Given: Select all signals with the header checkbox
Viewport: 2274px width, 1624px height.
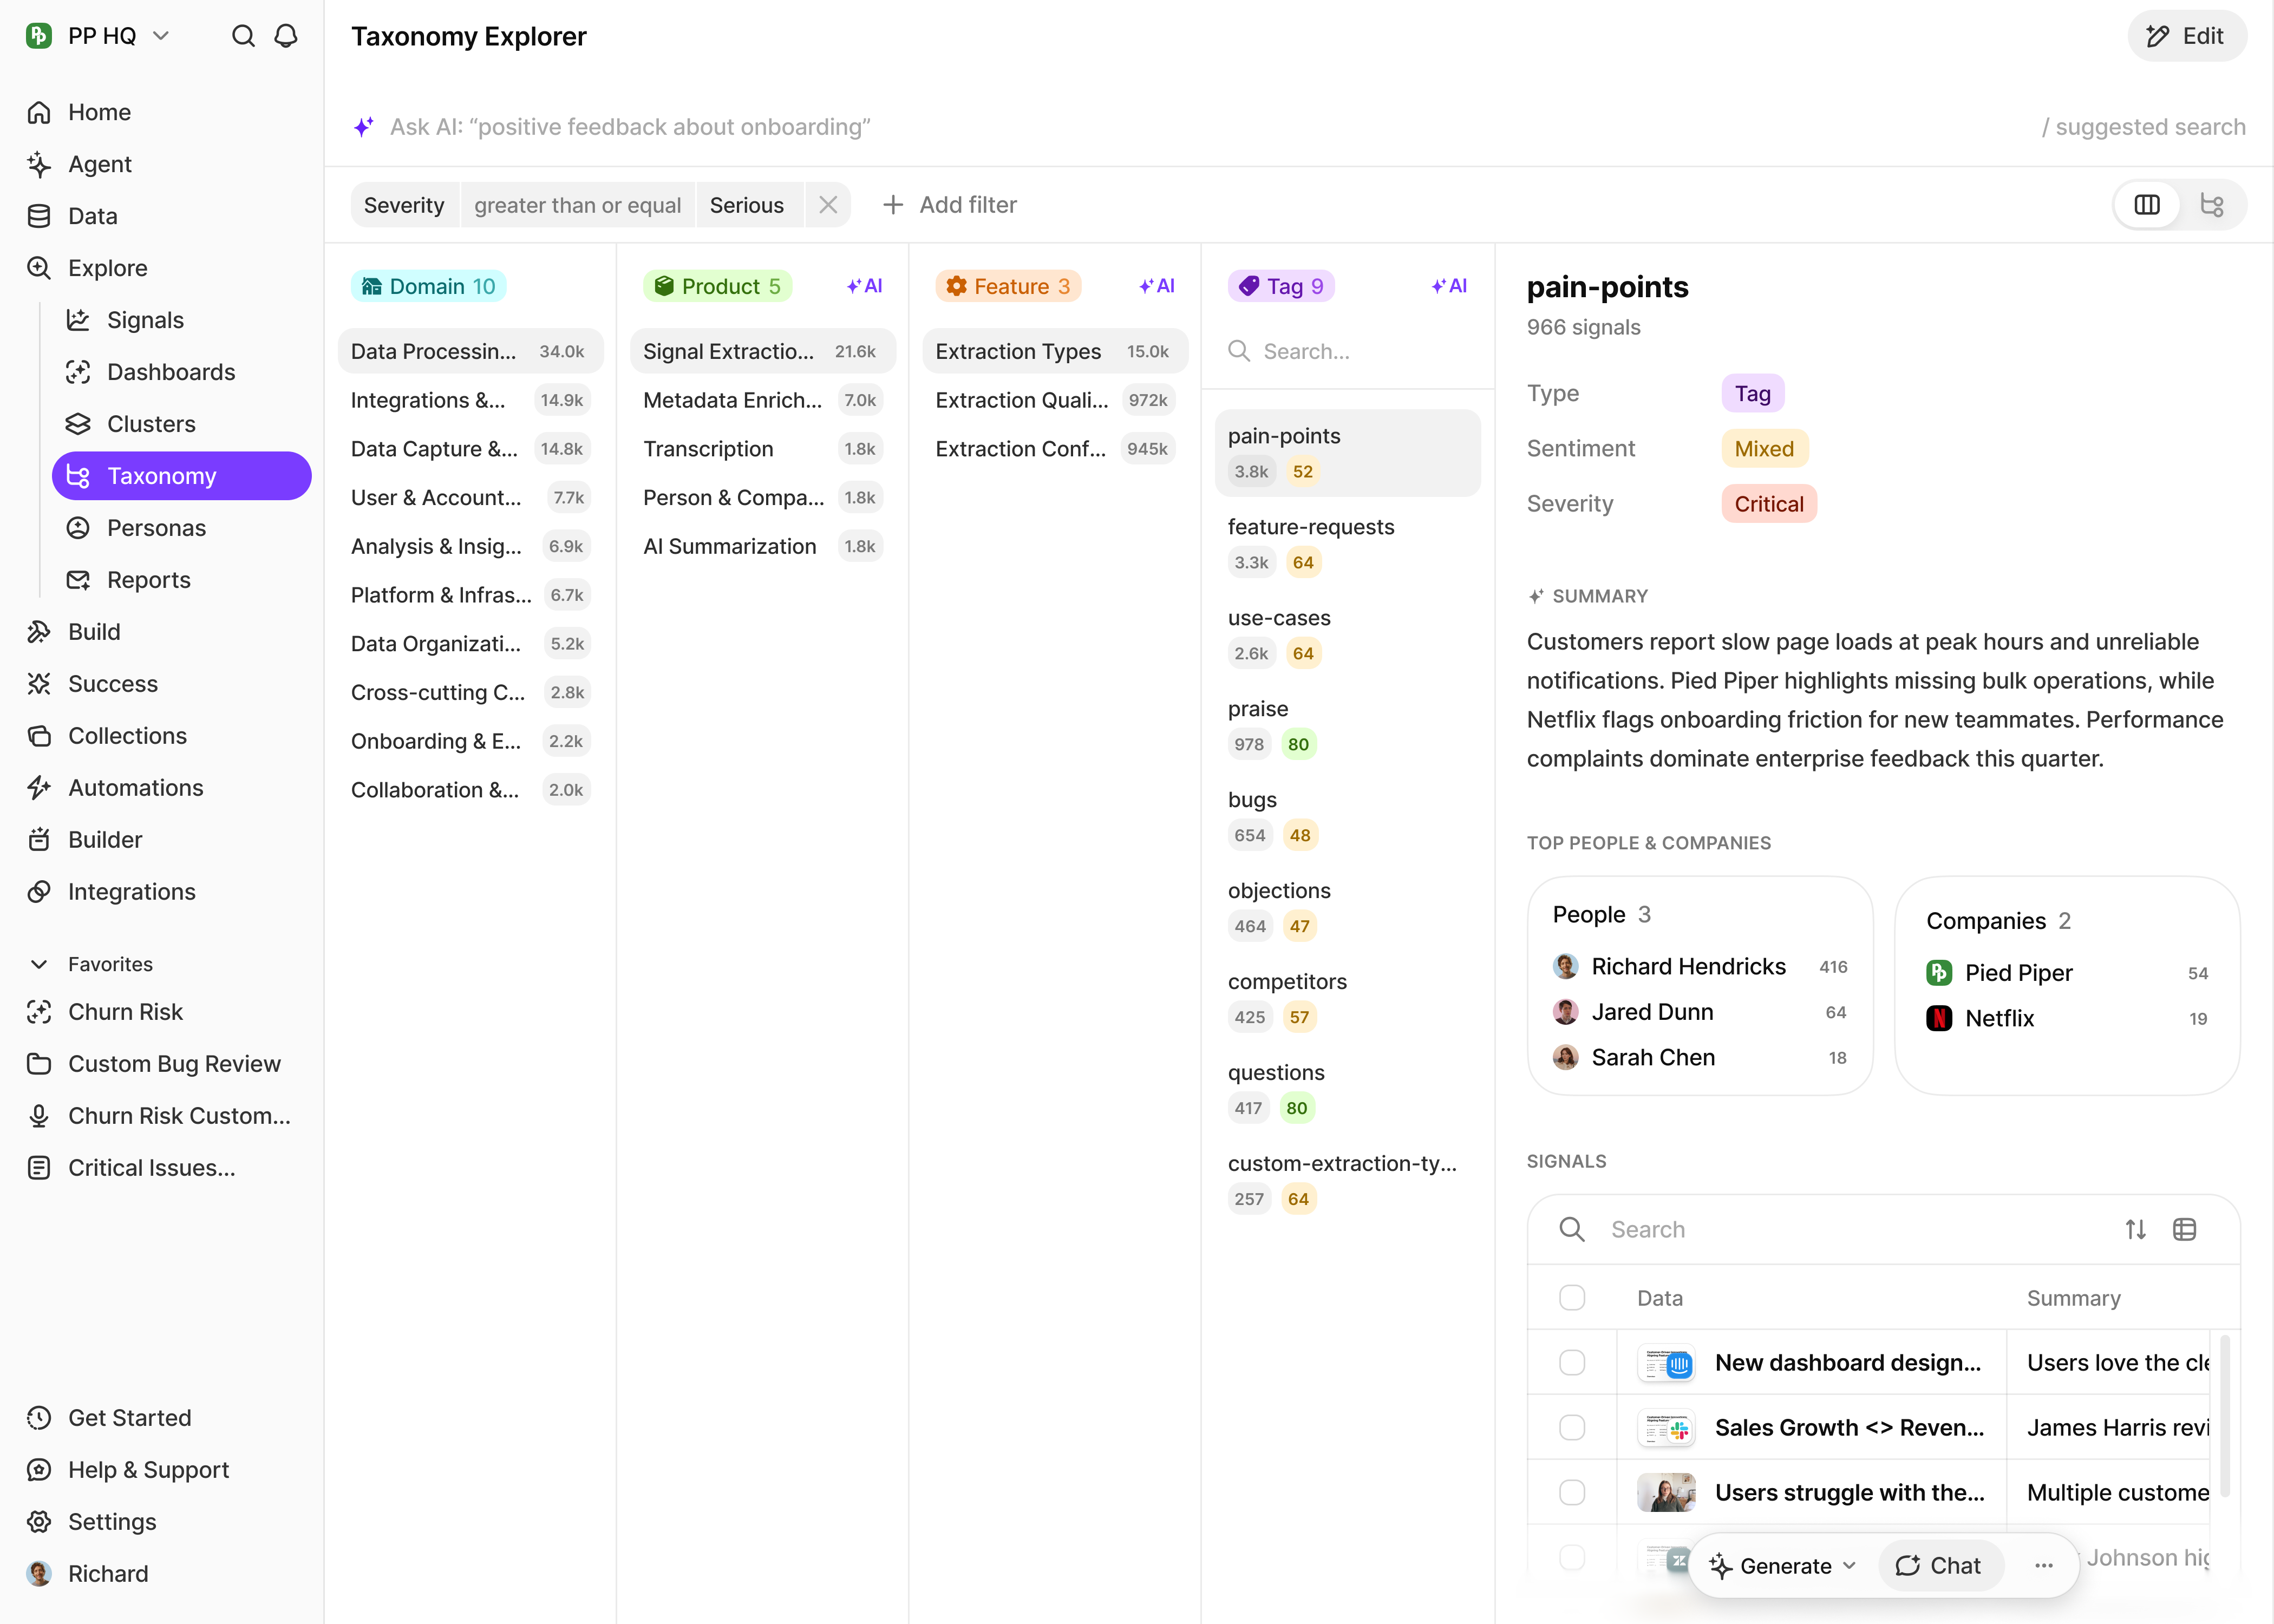Looking at the screenshot, I should [1572, 1298].
